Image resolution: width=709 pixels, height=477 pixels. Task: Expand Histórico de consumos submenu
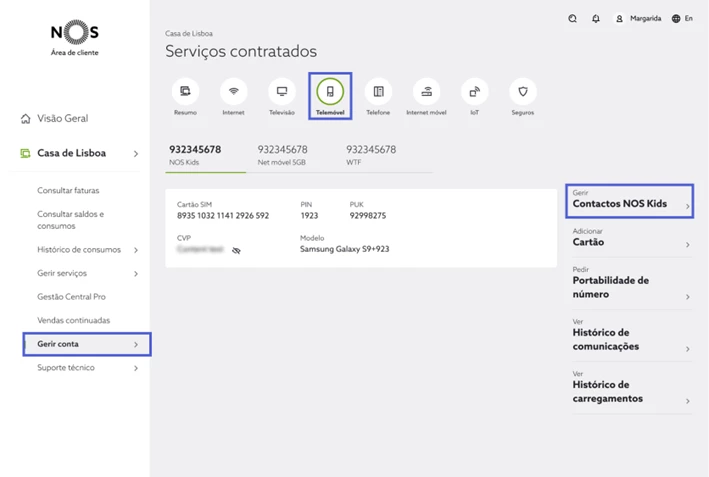[x=136, y=250]
